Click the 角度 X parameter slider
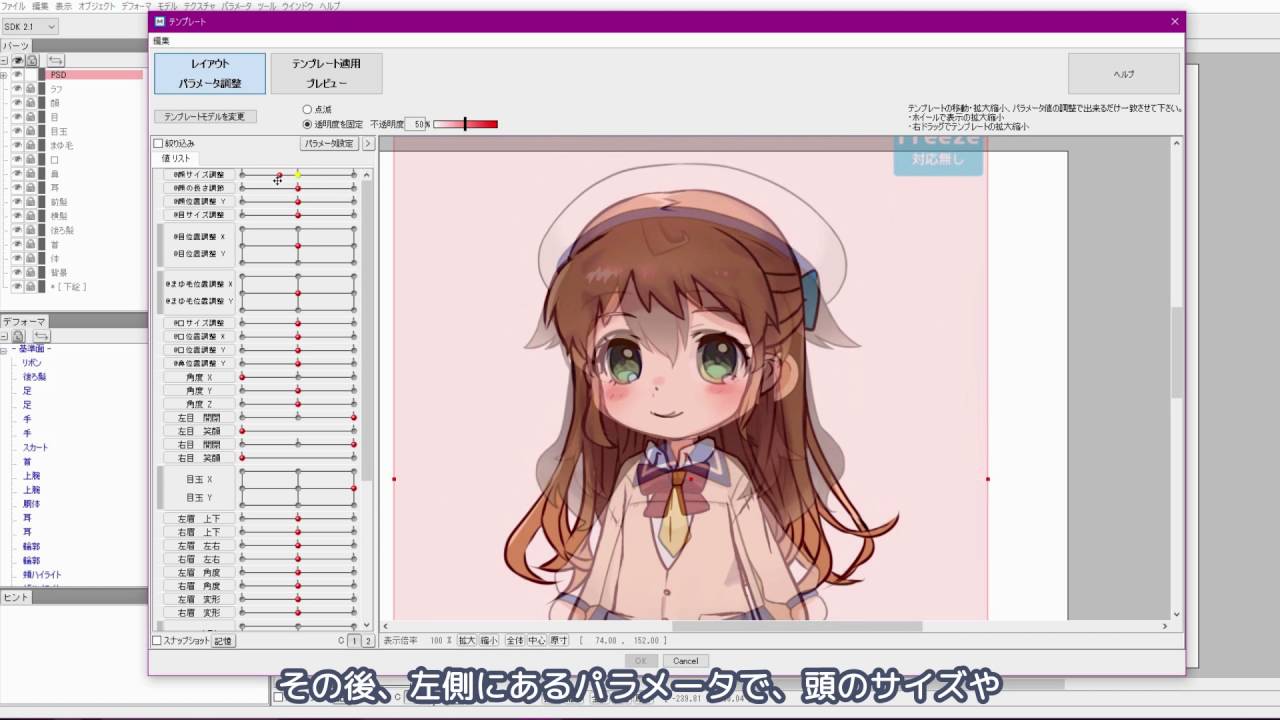This screenshot has width=1280, height=720. click(x=298, y=377)
